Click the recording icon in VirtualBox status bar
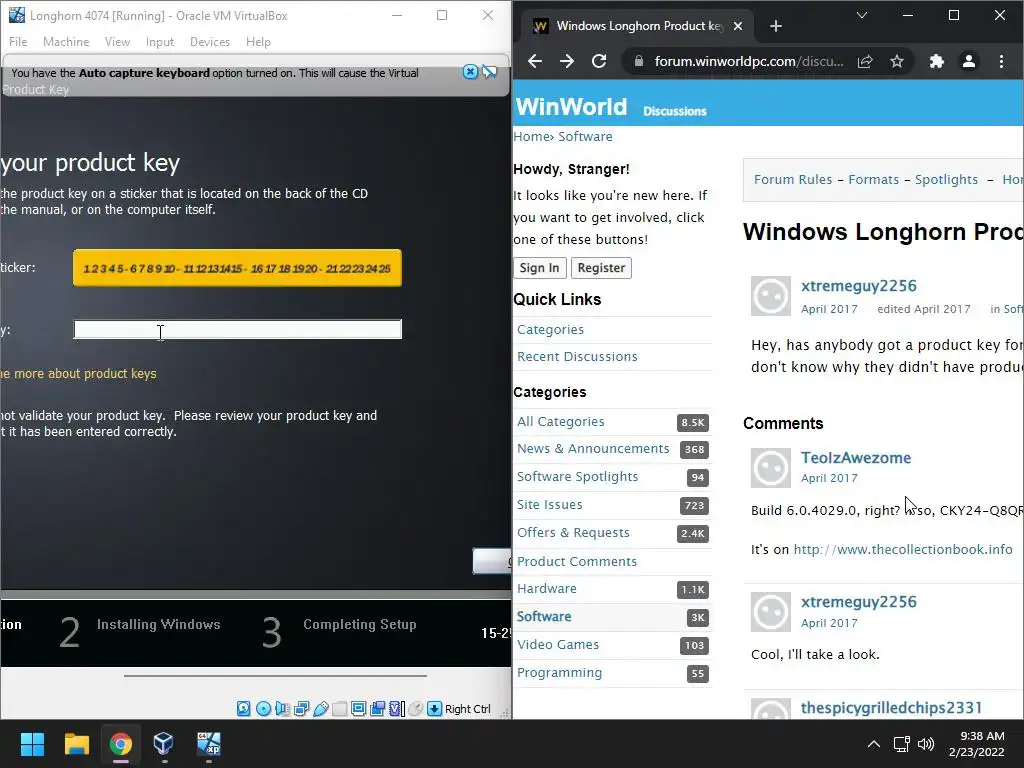Screen dimensions: 1024x768 [x=377, y=709]
